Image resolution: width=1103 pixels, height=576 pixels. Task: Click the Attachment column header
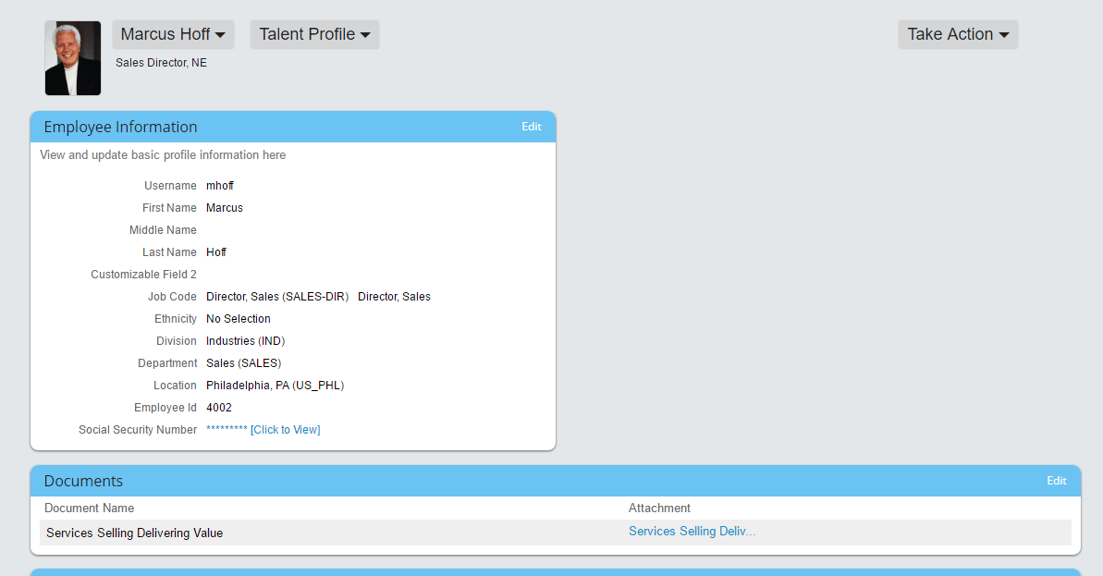coord(659,507)
